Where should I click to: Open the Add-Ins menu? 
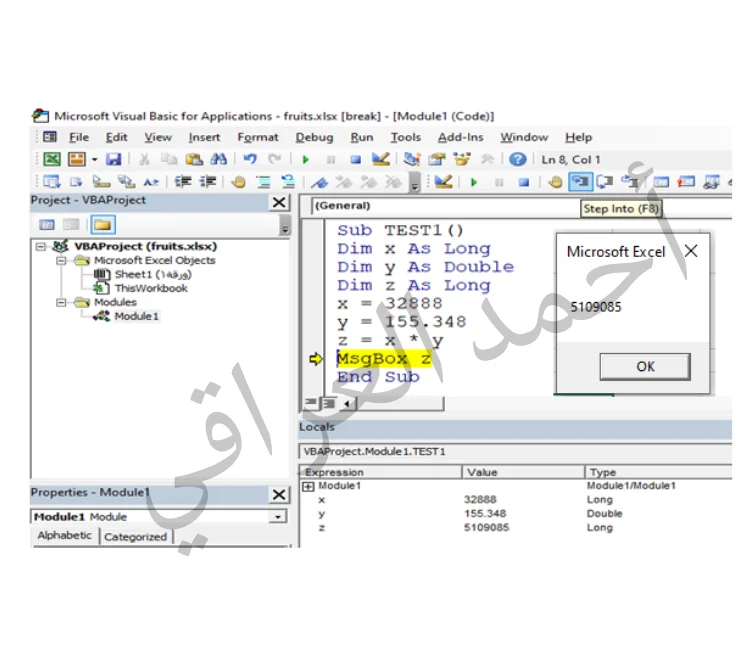click(460, 137)
